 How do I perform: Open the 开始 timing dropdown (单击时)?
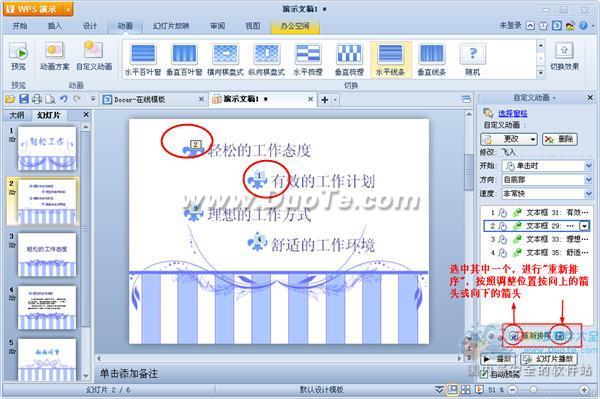click(x=588, y=166)
